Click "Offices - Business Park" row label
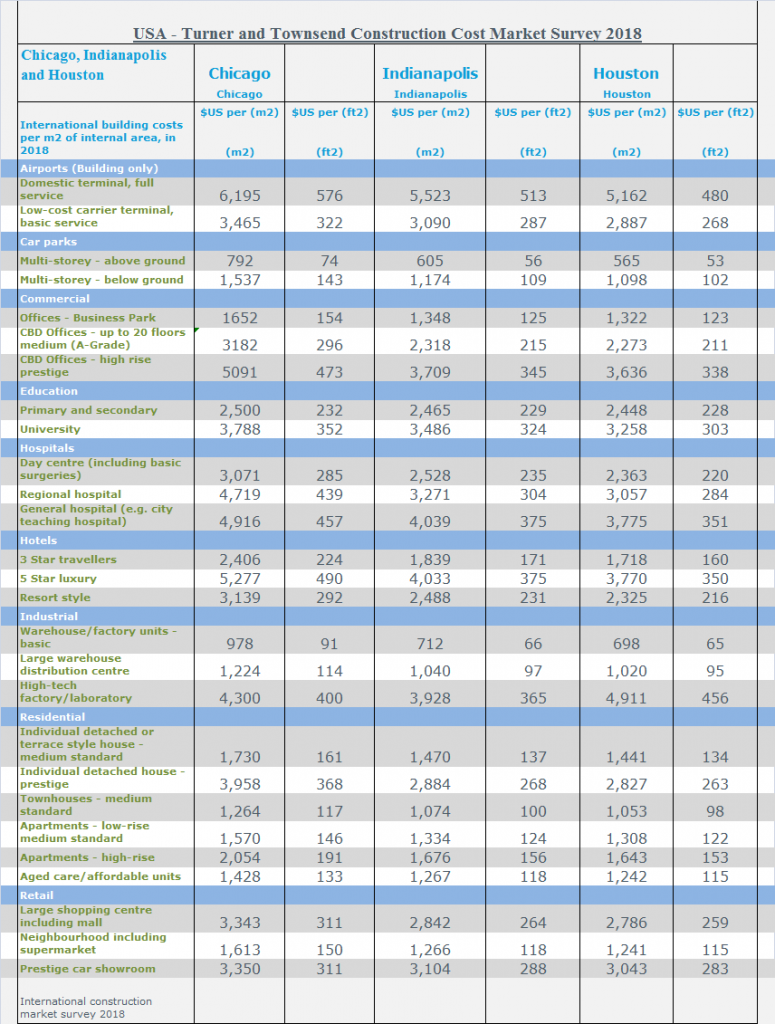 [87, 317]
